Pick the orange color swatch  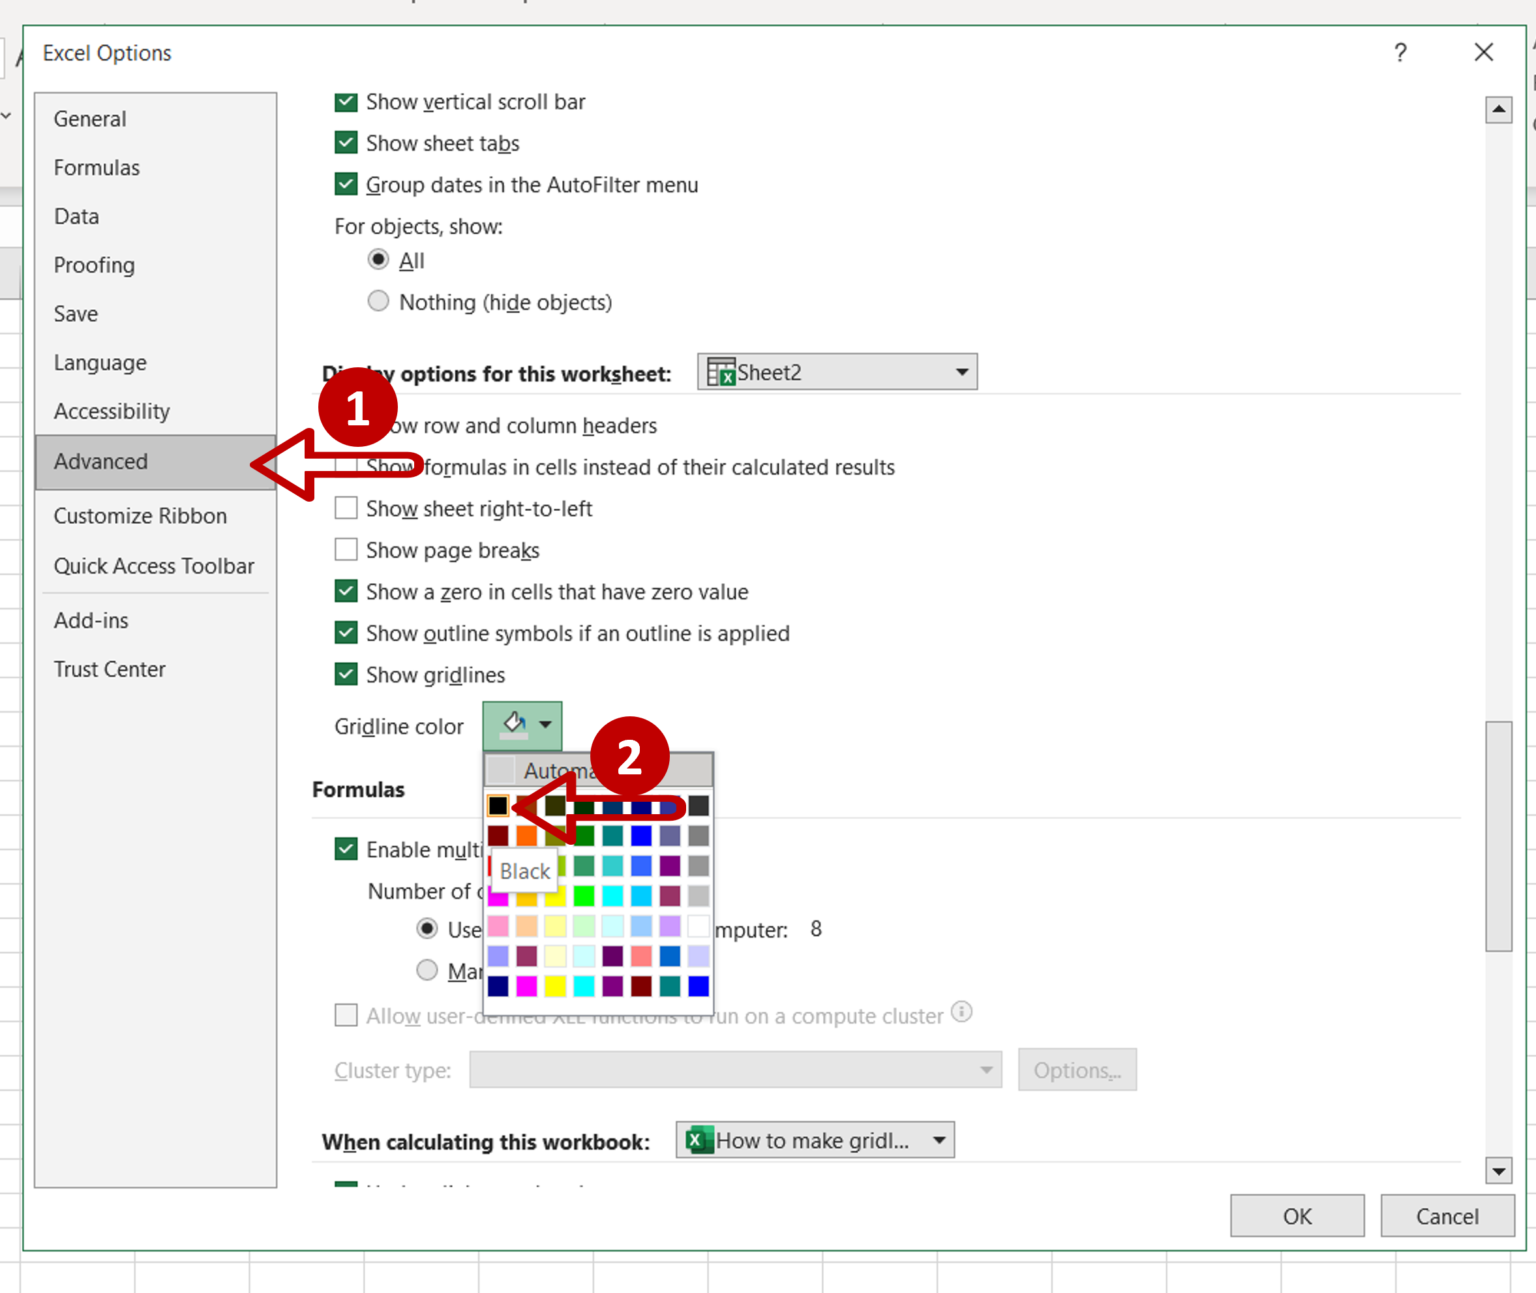527,835
